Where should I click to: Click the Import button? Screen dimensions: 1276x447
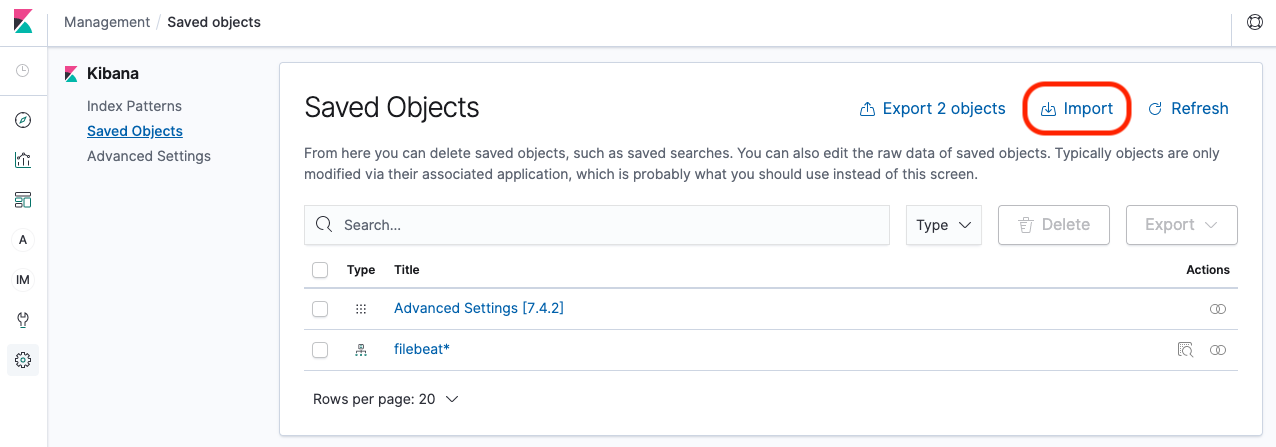1077,109
